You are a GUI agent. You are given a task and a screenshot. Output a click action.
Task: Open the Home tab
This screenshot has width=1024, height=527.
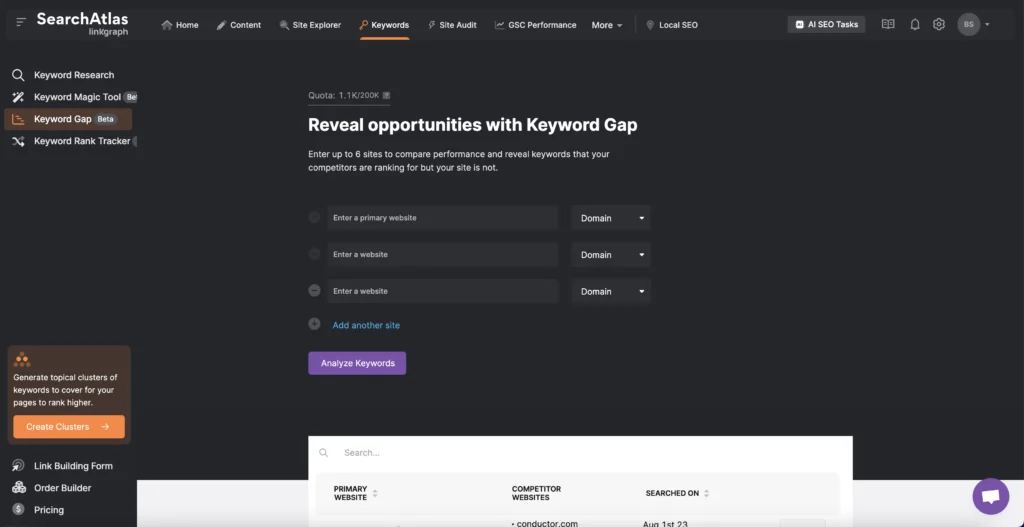pyautogui.click(x=180, y=25)
